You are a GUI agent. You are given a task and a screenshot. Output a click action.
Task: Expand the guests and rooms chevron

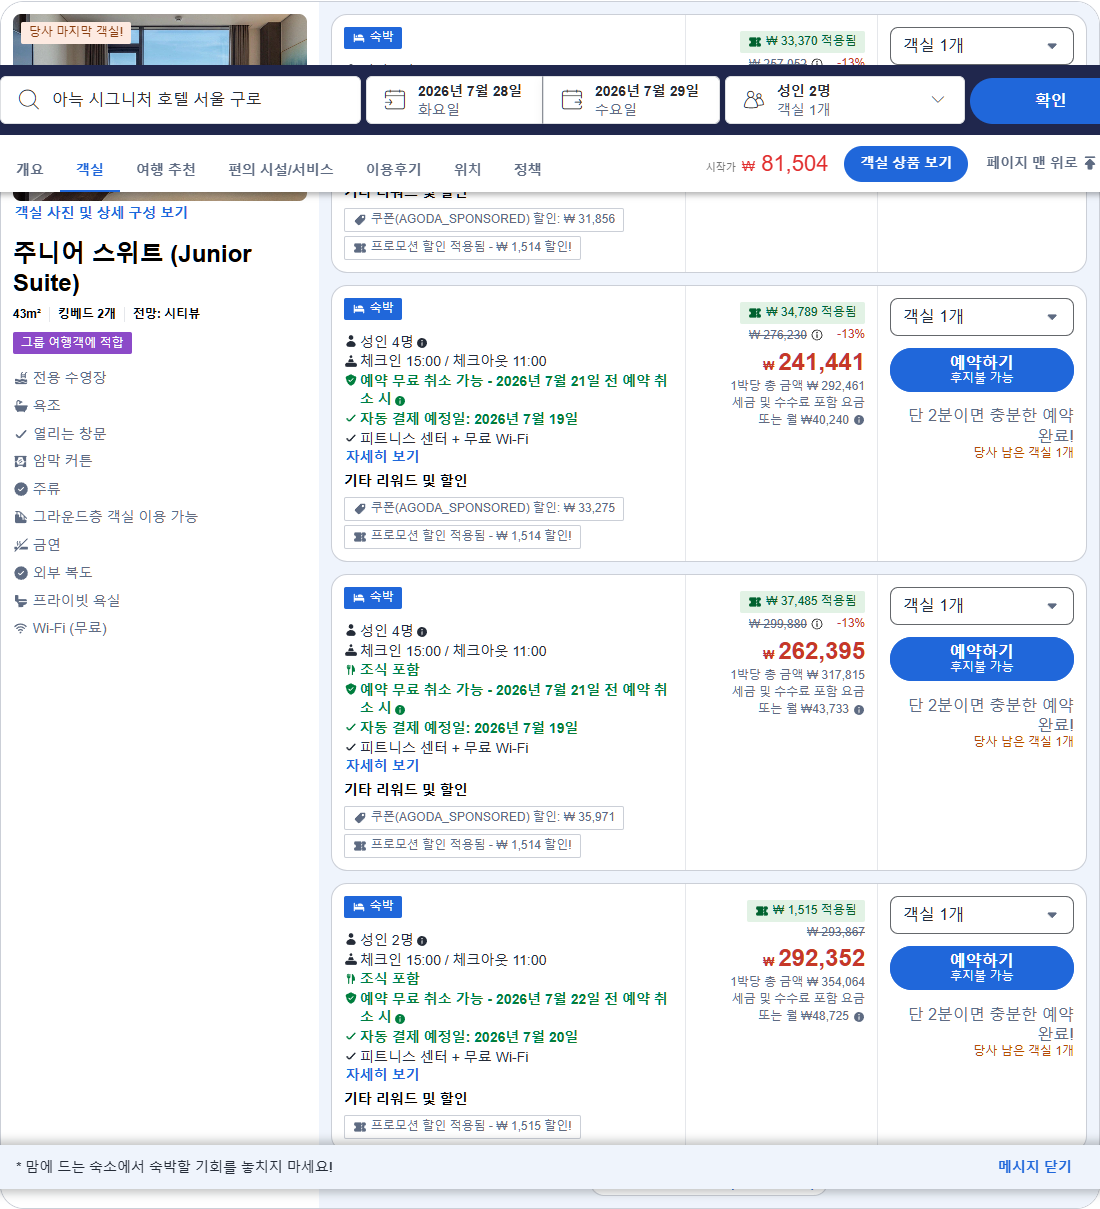click(937, 99)
